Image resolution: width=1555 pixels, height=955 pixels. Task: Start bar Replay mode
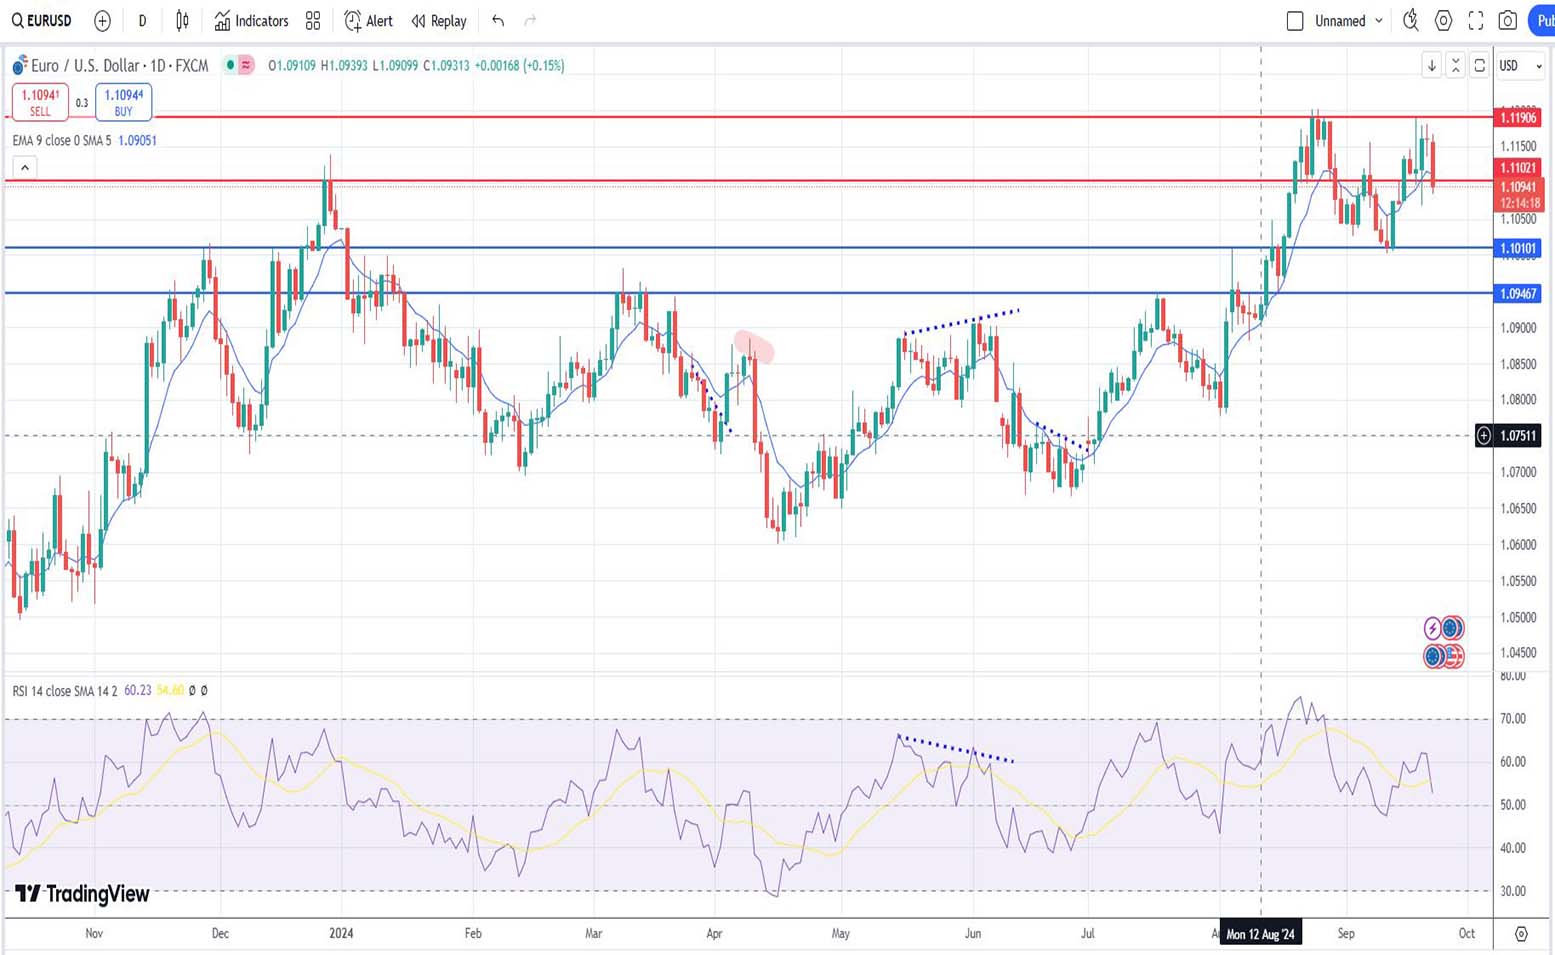click(439, 21)
